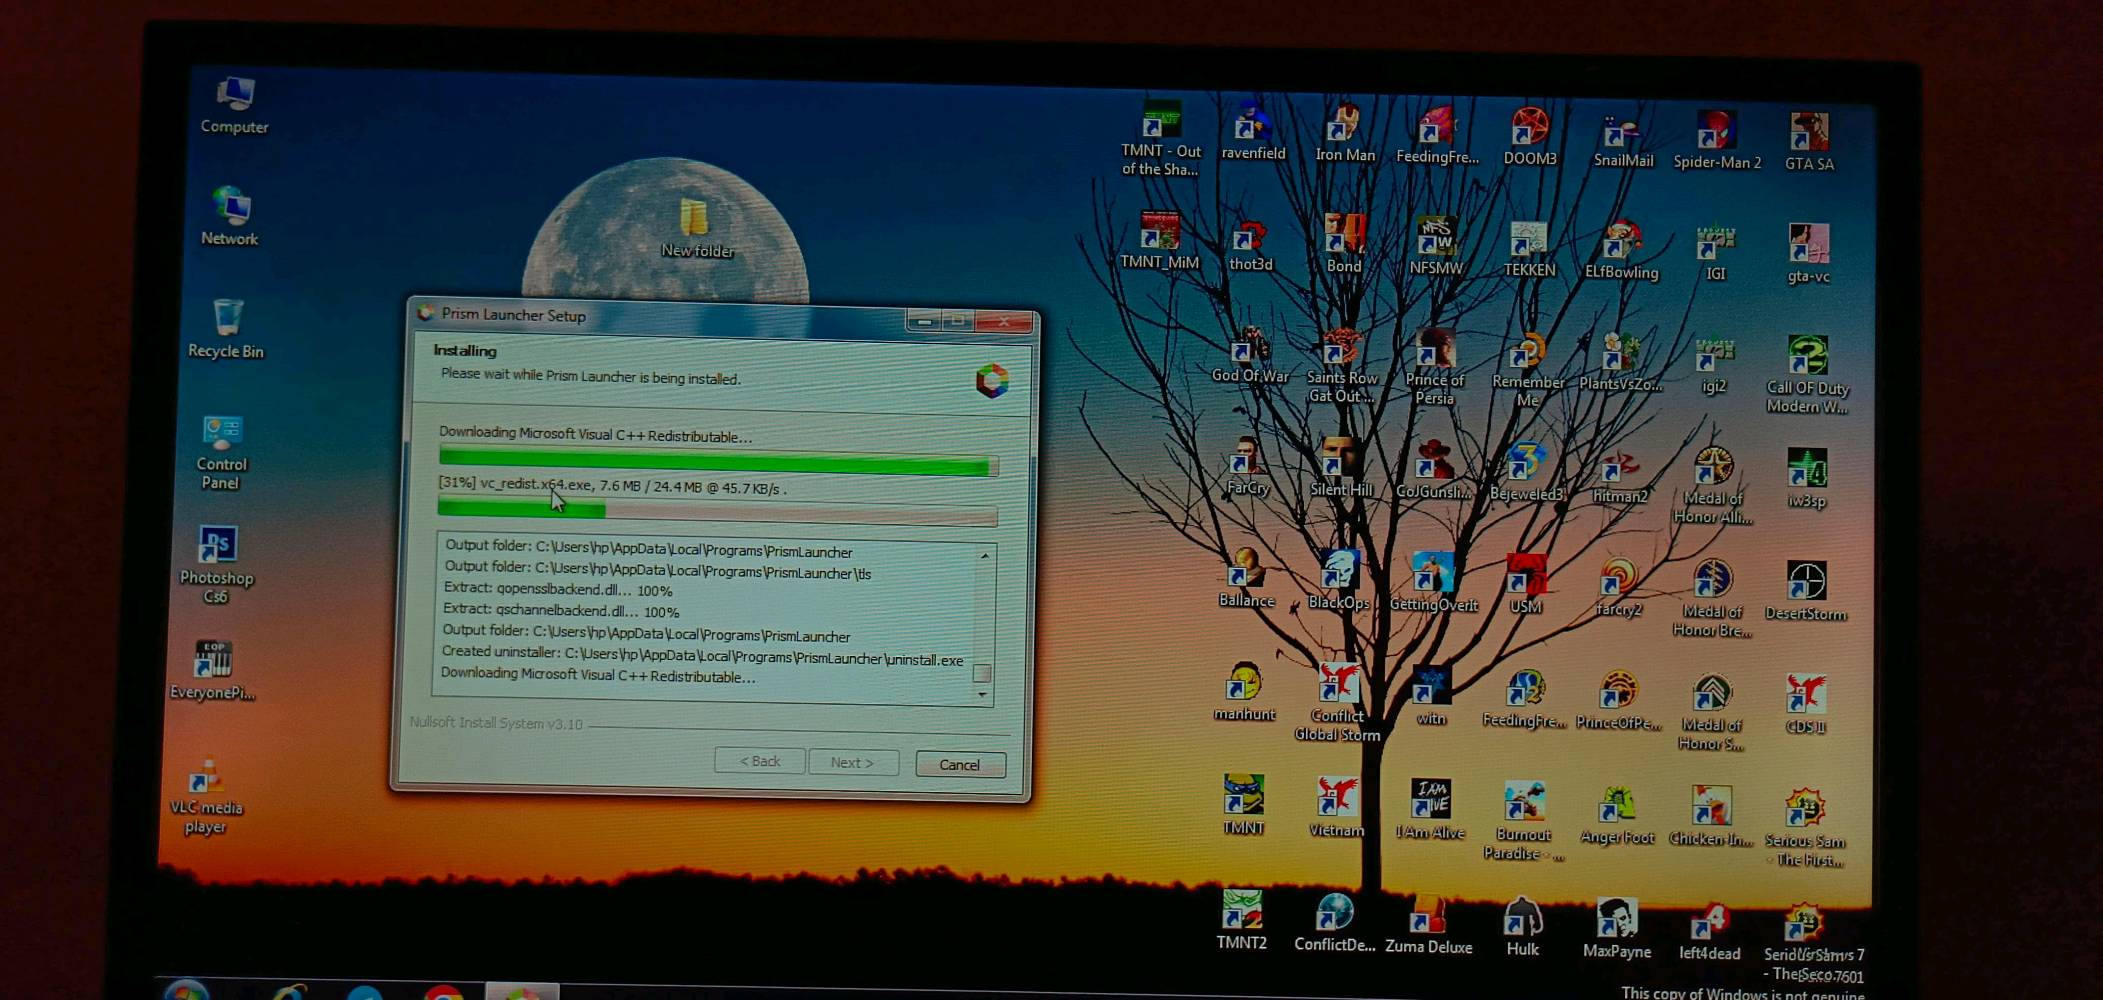Select the TEKKEN shortcut
Screen dimensions: 2103x1000
[1529, 250]
